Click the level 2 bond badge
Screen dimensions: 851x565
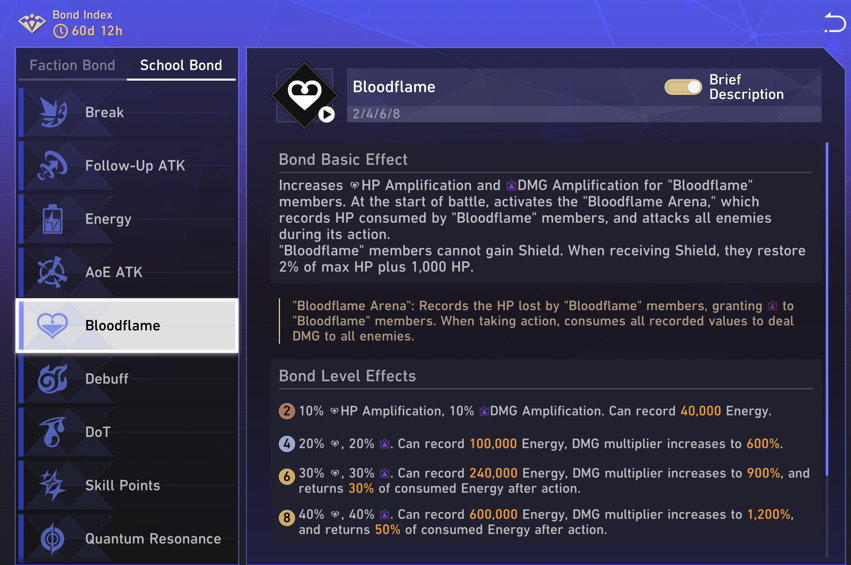287,411
